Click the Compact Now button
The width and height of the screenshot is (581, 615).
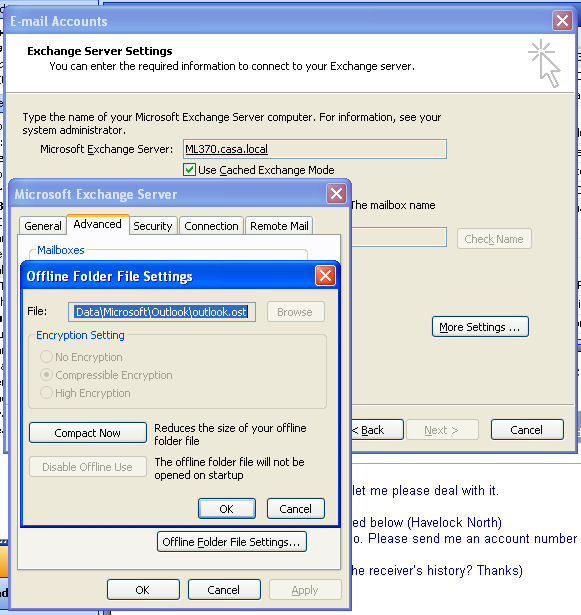tap(87, 433)
